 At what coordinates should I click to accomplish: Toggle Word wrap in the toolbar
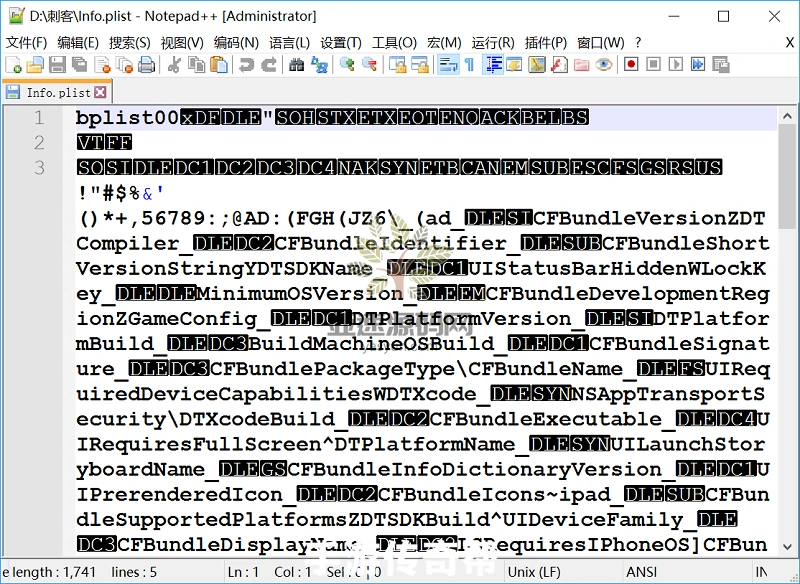pos(446,65)
